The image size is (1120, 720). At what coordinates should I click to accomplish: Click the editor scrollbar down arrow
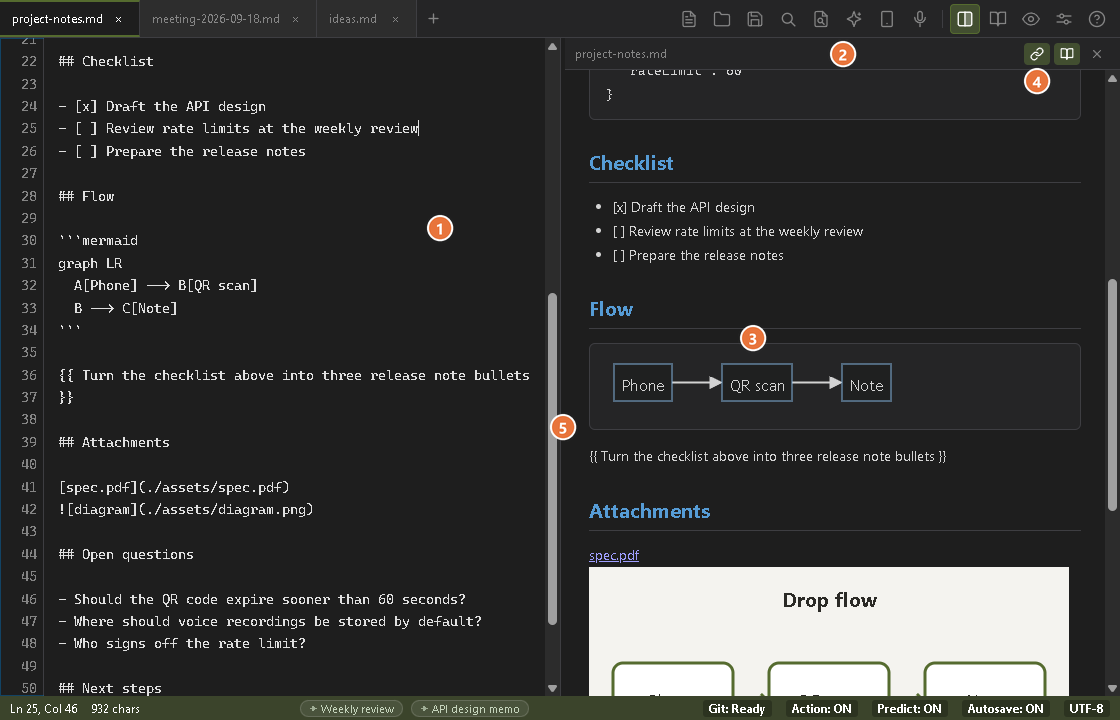[552, 689]
